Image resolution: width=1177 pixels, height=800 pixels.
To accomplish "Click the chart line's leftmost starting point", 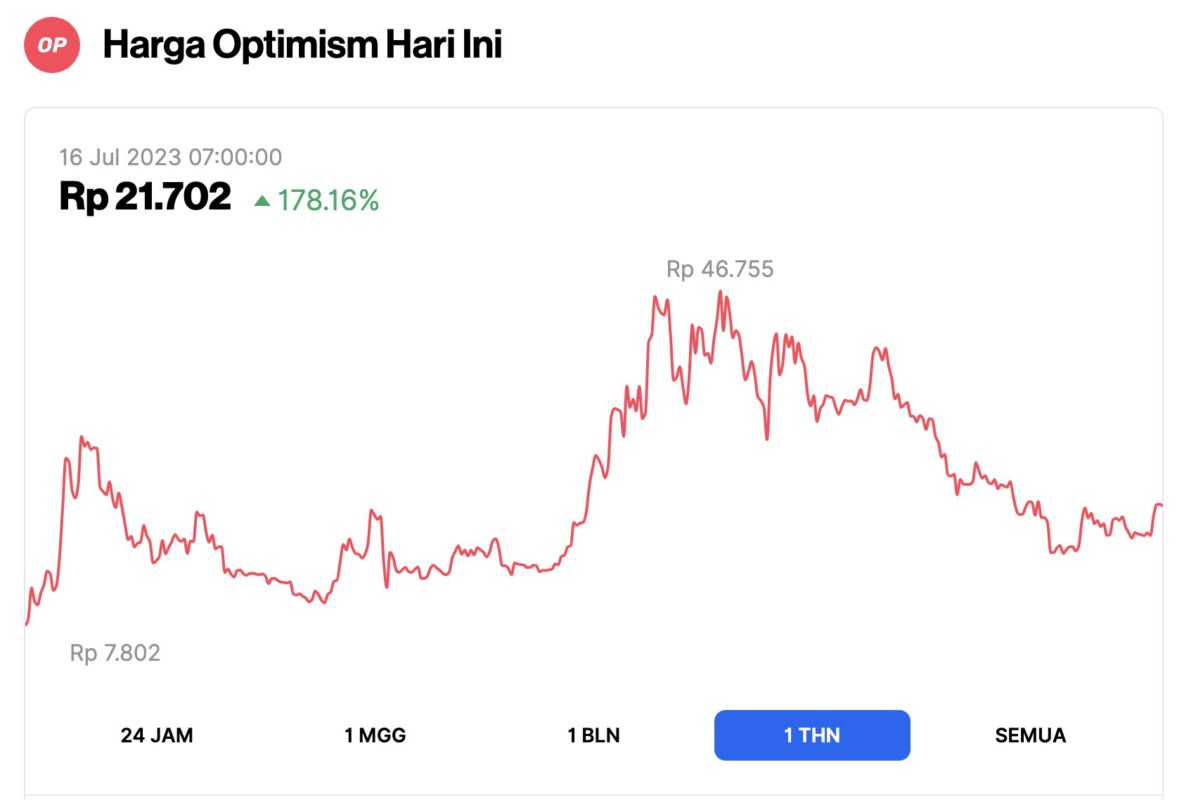I will (26, 624).
